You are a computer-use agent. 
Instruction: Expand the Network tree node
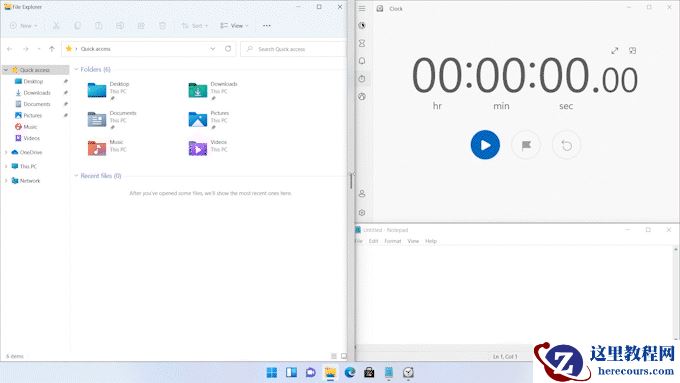[x=6, y=180]
